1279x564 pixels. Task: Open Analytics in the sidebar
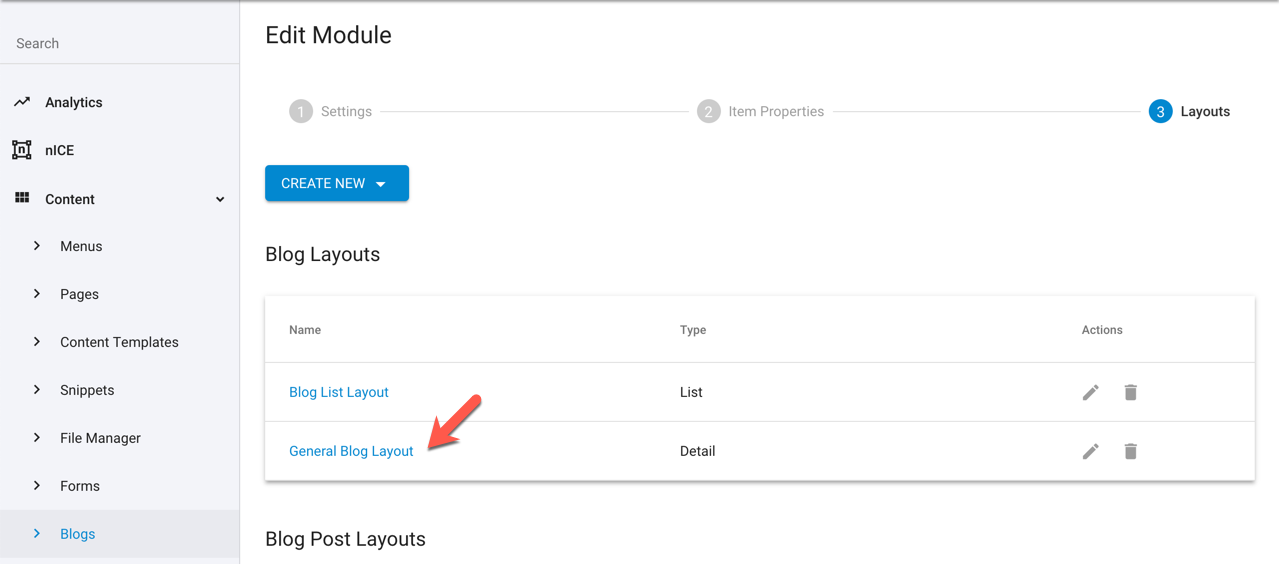click(x=74, y=102)
